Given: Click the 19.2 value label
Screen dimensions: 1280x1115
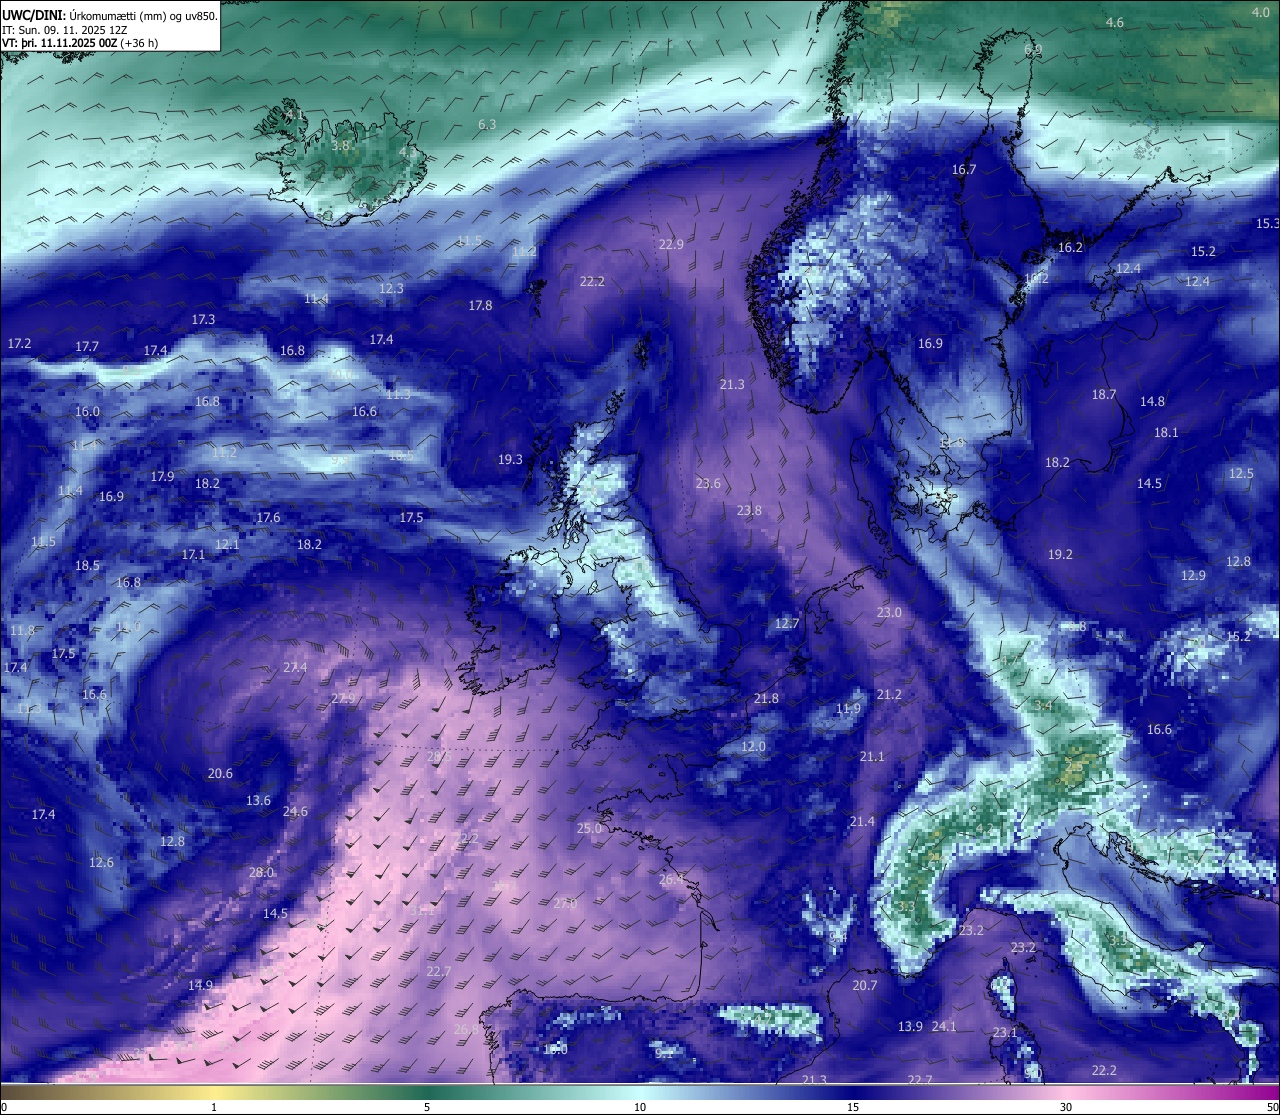Looking at the screenshot, I should click(x=1060, y=555).
